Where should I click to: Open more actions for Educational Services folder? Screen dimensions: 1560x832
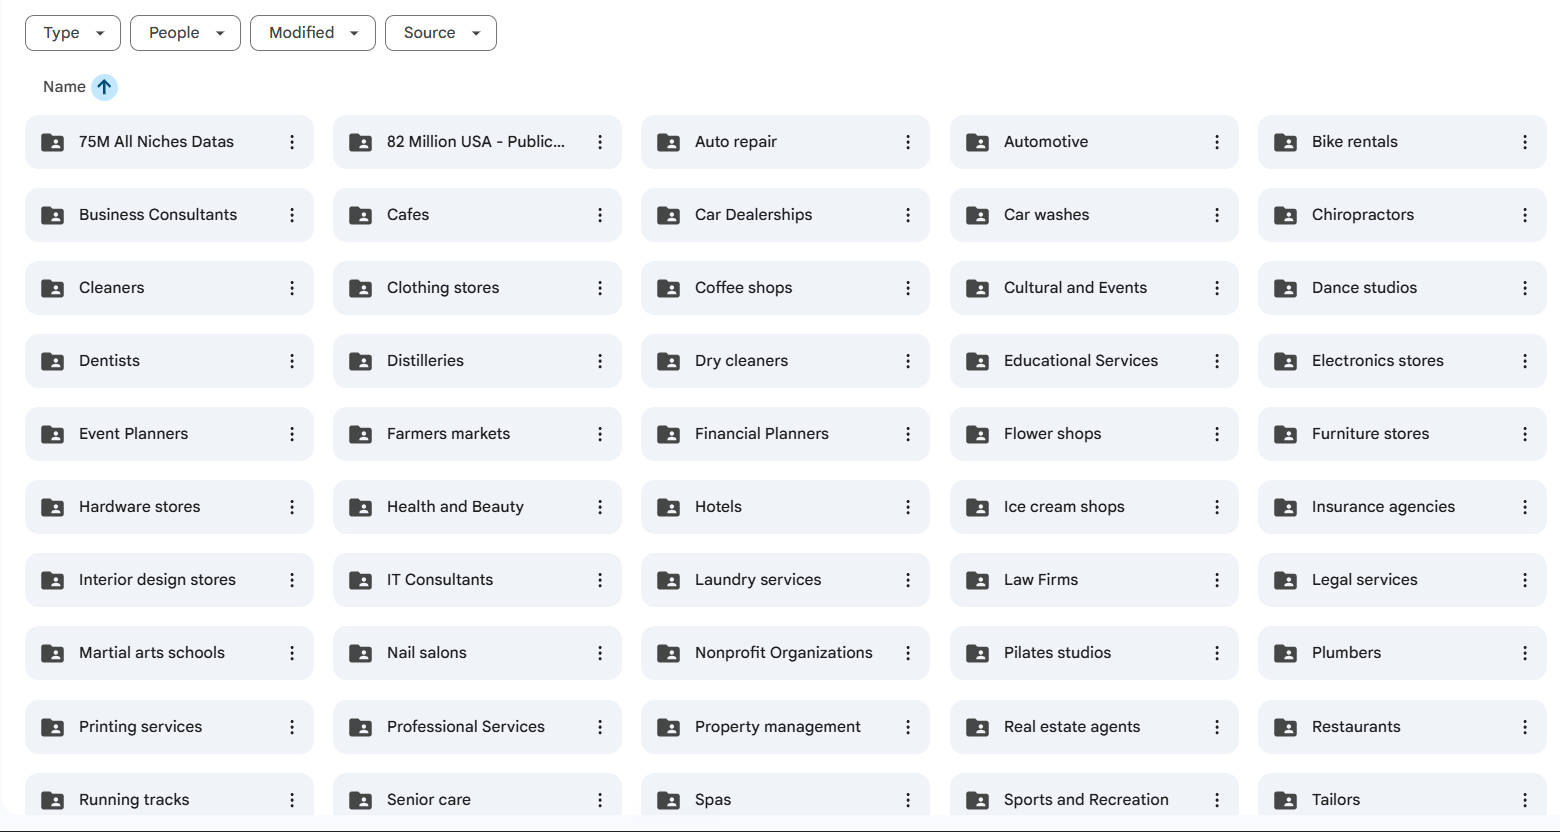point(1217,361)
